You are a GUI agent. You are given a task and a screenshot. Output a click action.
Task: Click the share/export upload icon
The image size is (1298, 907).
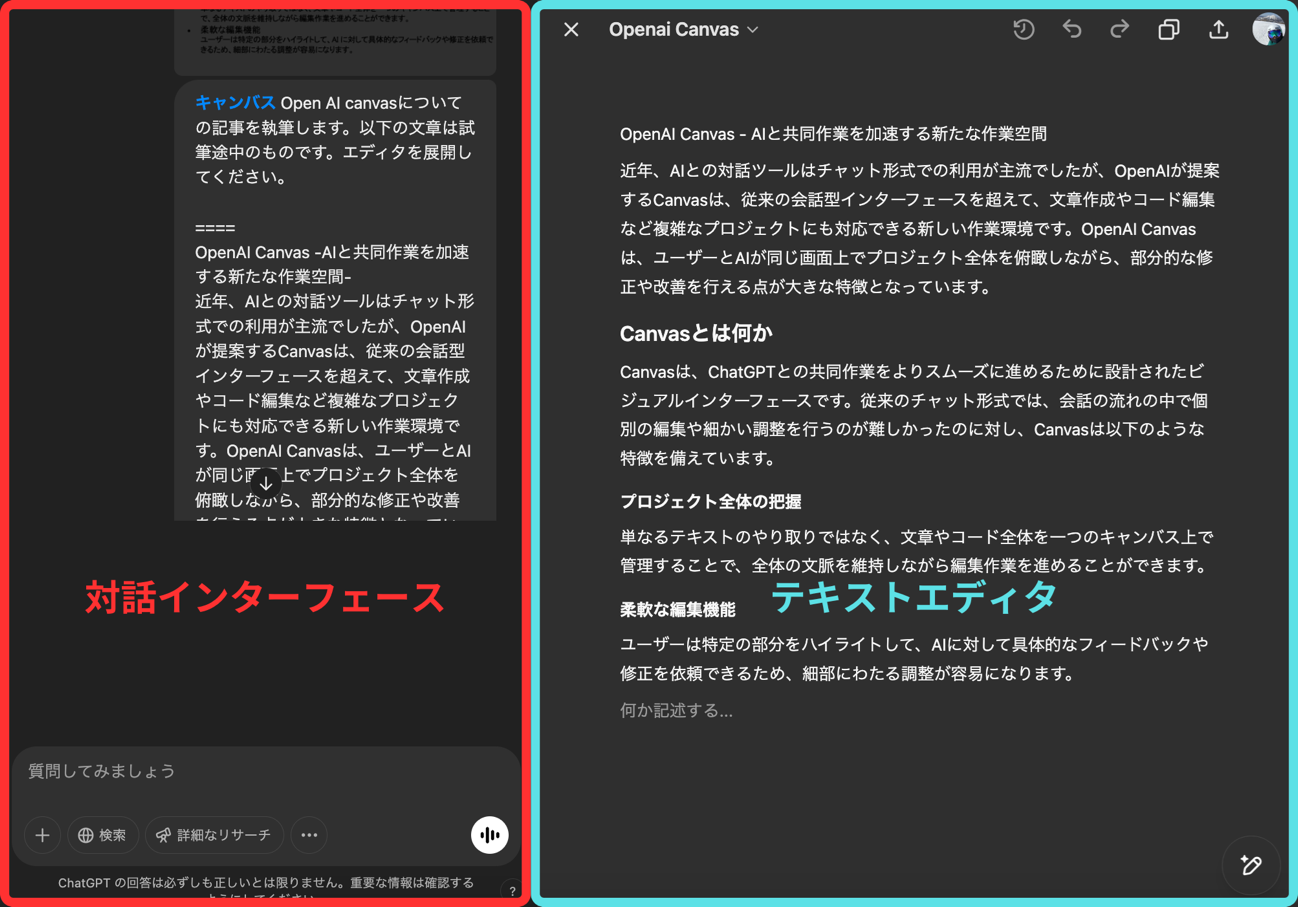point(1218,30)
